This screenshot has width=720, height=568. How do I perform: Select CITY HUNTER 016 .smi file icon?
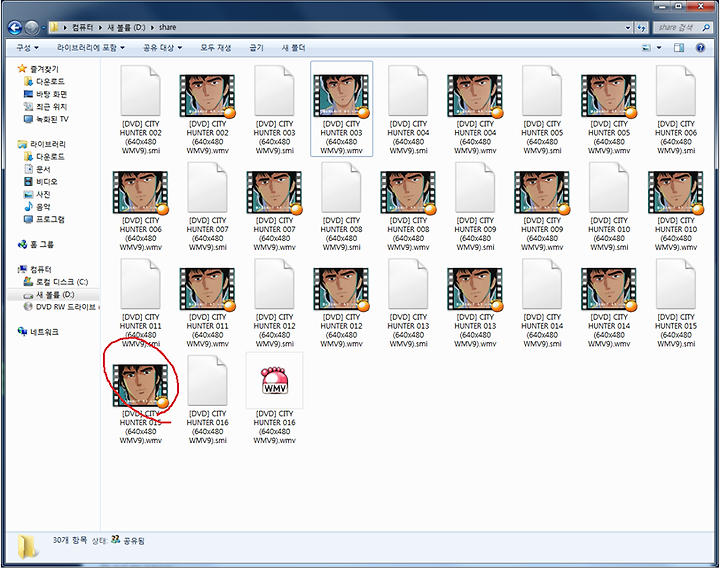(x=207, y=381)
